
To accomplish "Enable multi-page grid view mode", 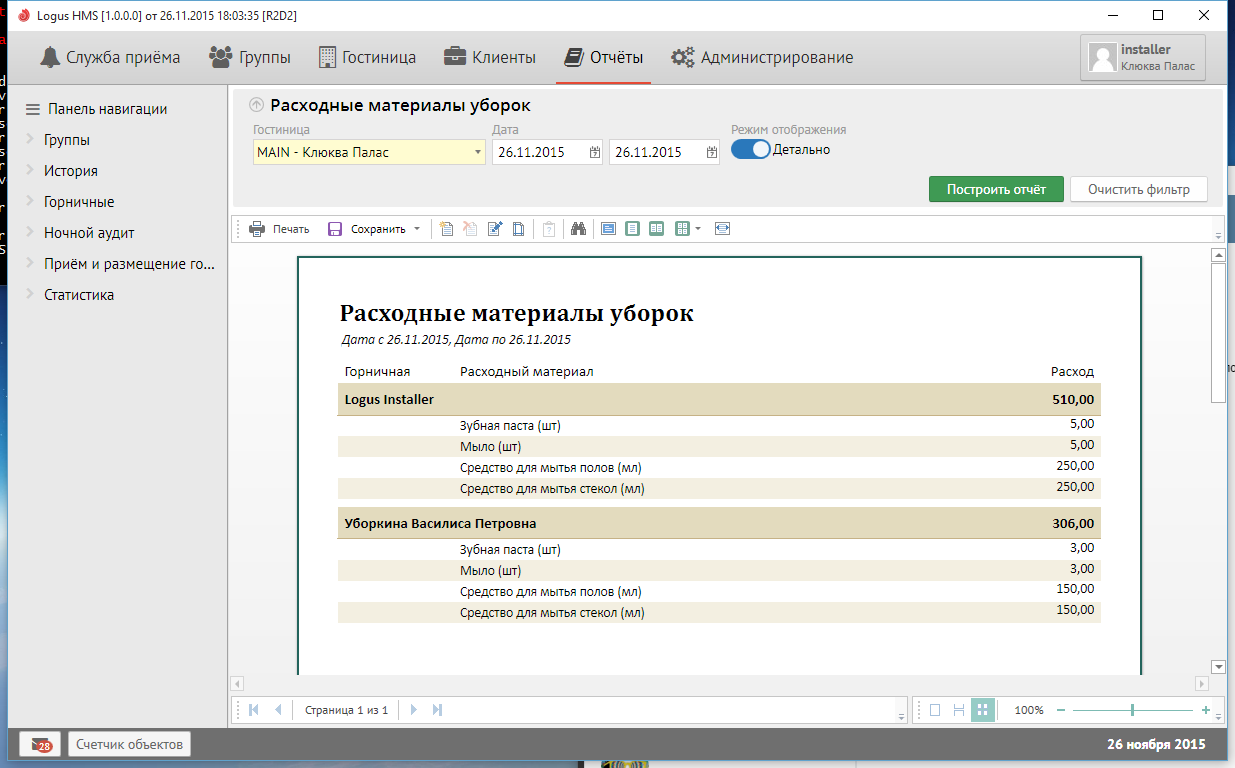I will pos(982,710).
